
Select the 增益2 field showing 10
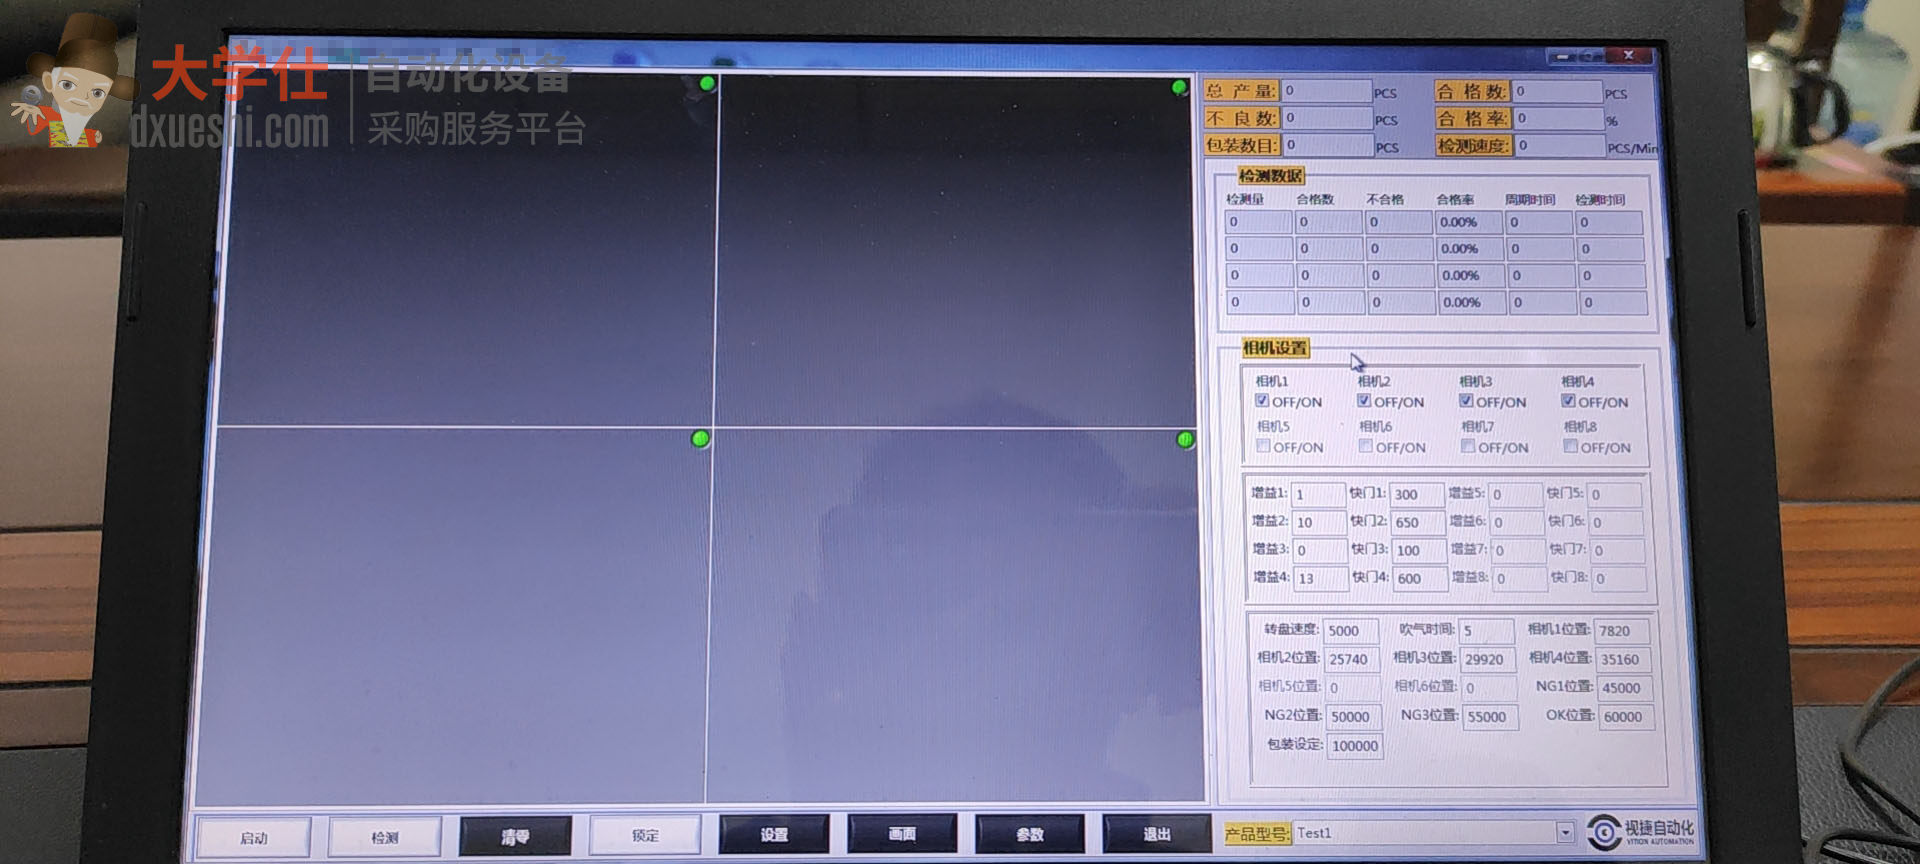(1318, 522)
